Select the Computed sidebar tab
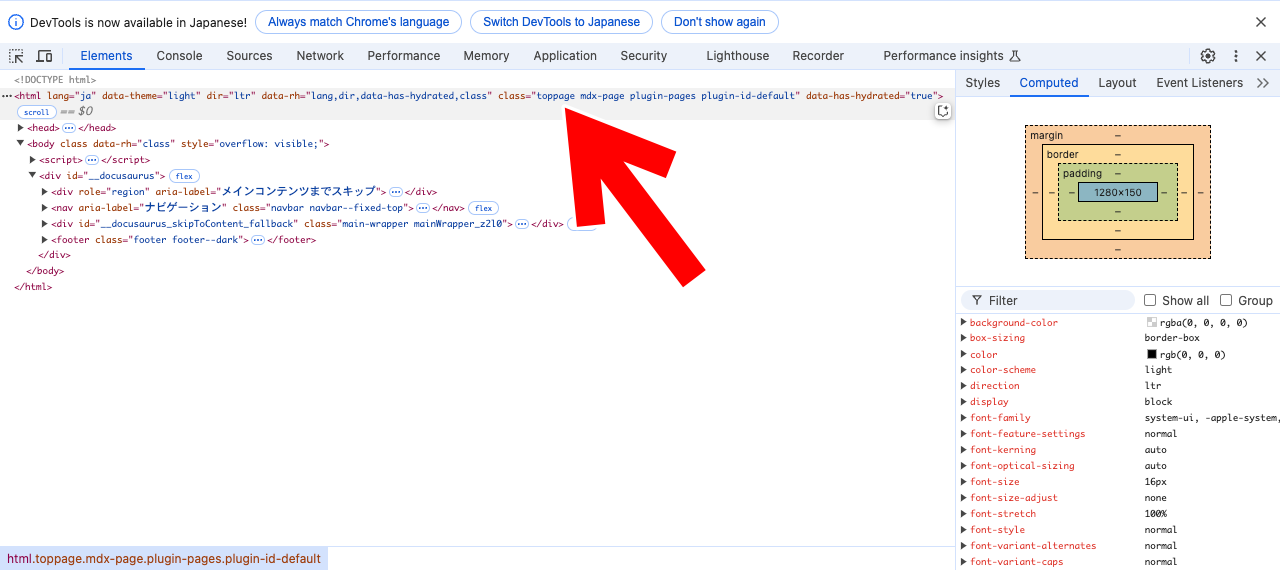Image resolution: width=1280 pixels, height=570 pixels. 1049,83
